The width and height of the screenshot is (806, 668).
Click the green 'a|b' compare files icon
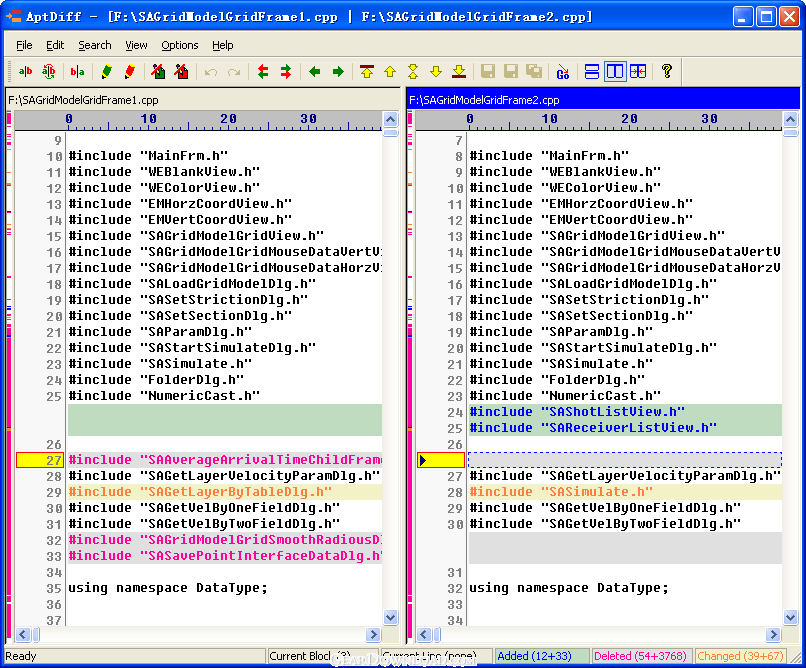click(x=25, y=71)
